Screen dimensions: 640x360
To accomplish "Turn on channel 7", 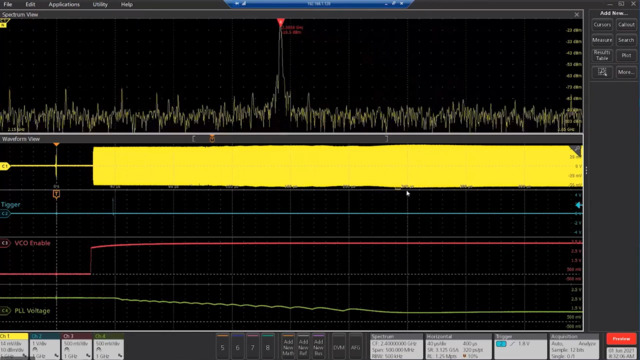I will coord(253,347).
